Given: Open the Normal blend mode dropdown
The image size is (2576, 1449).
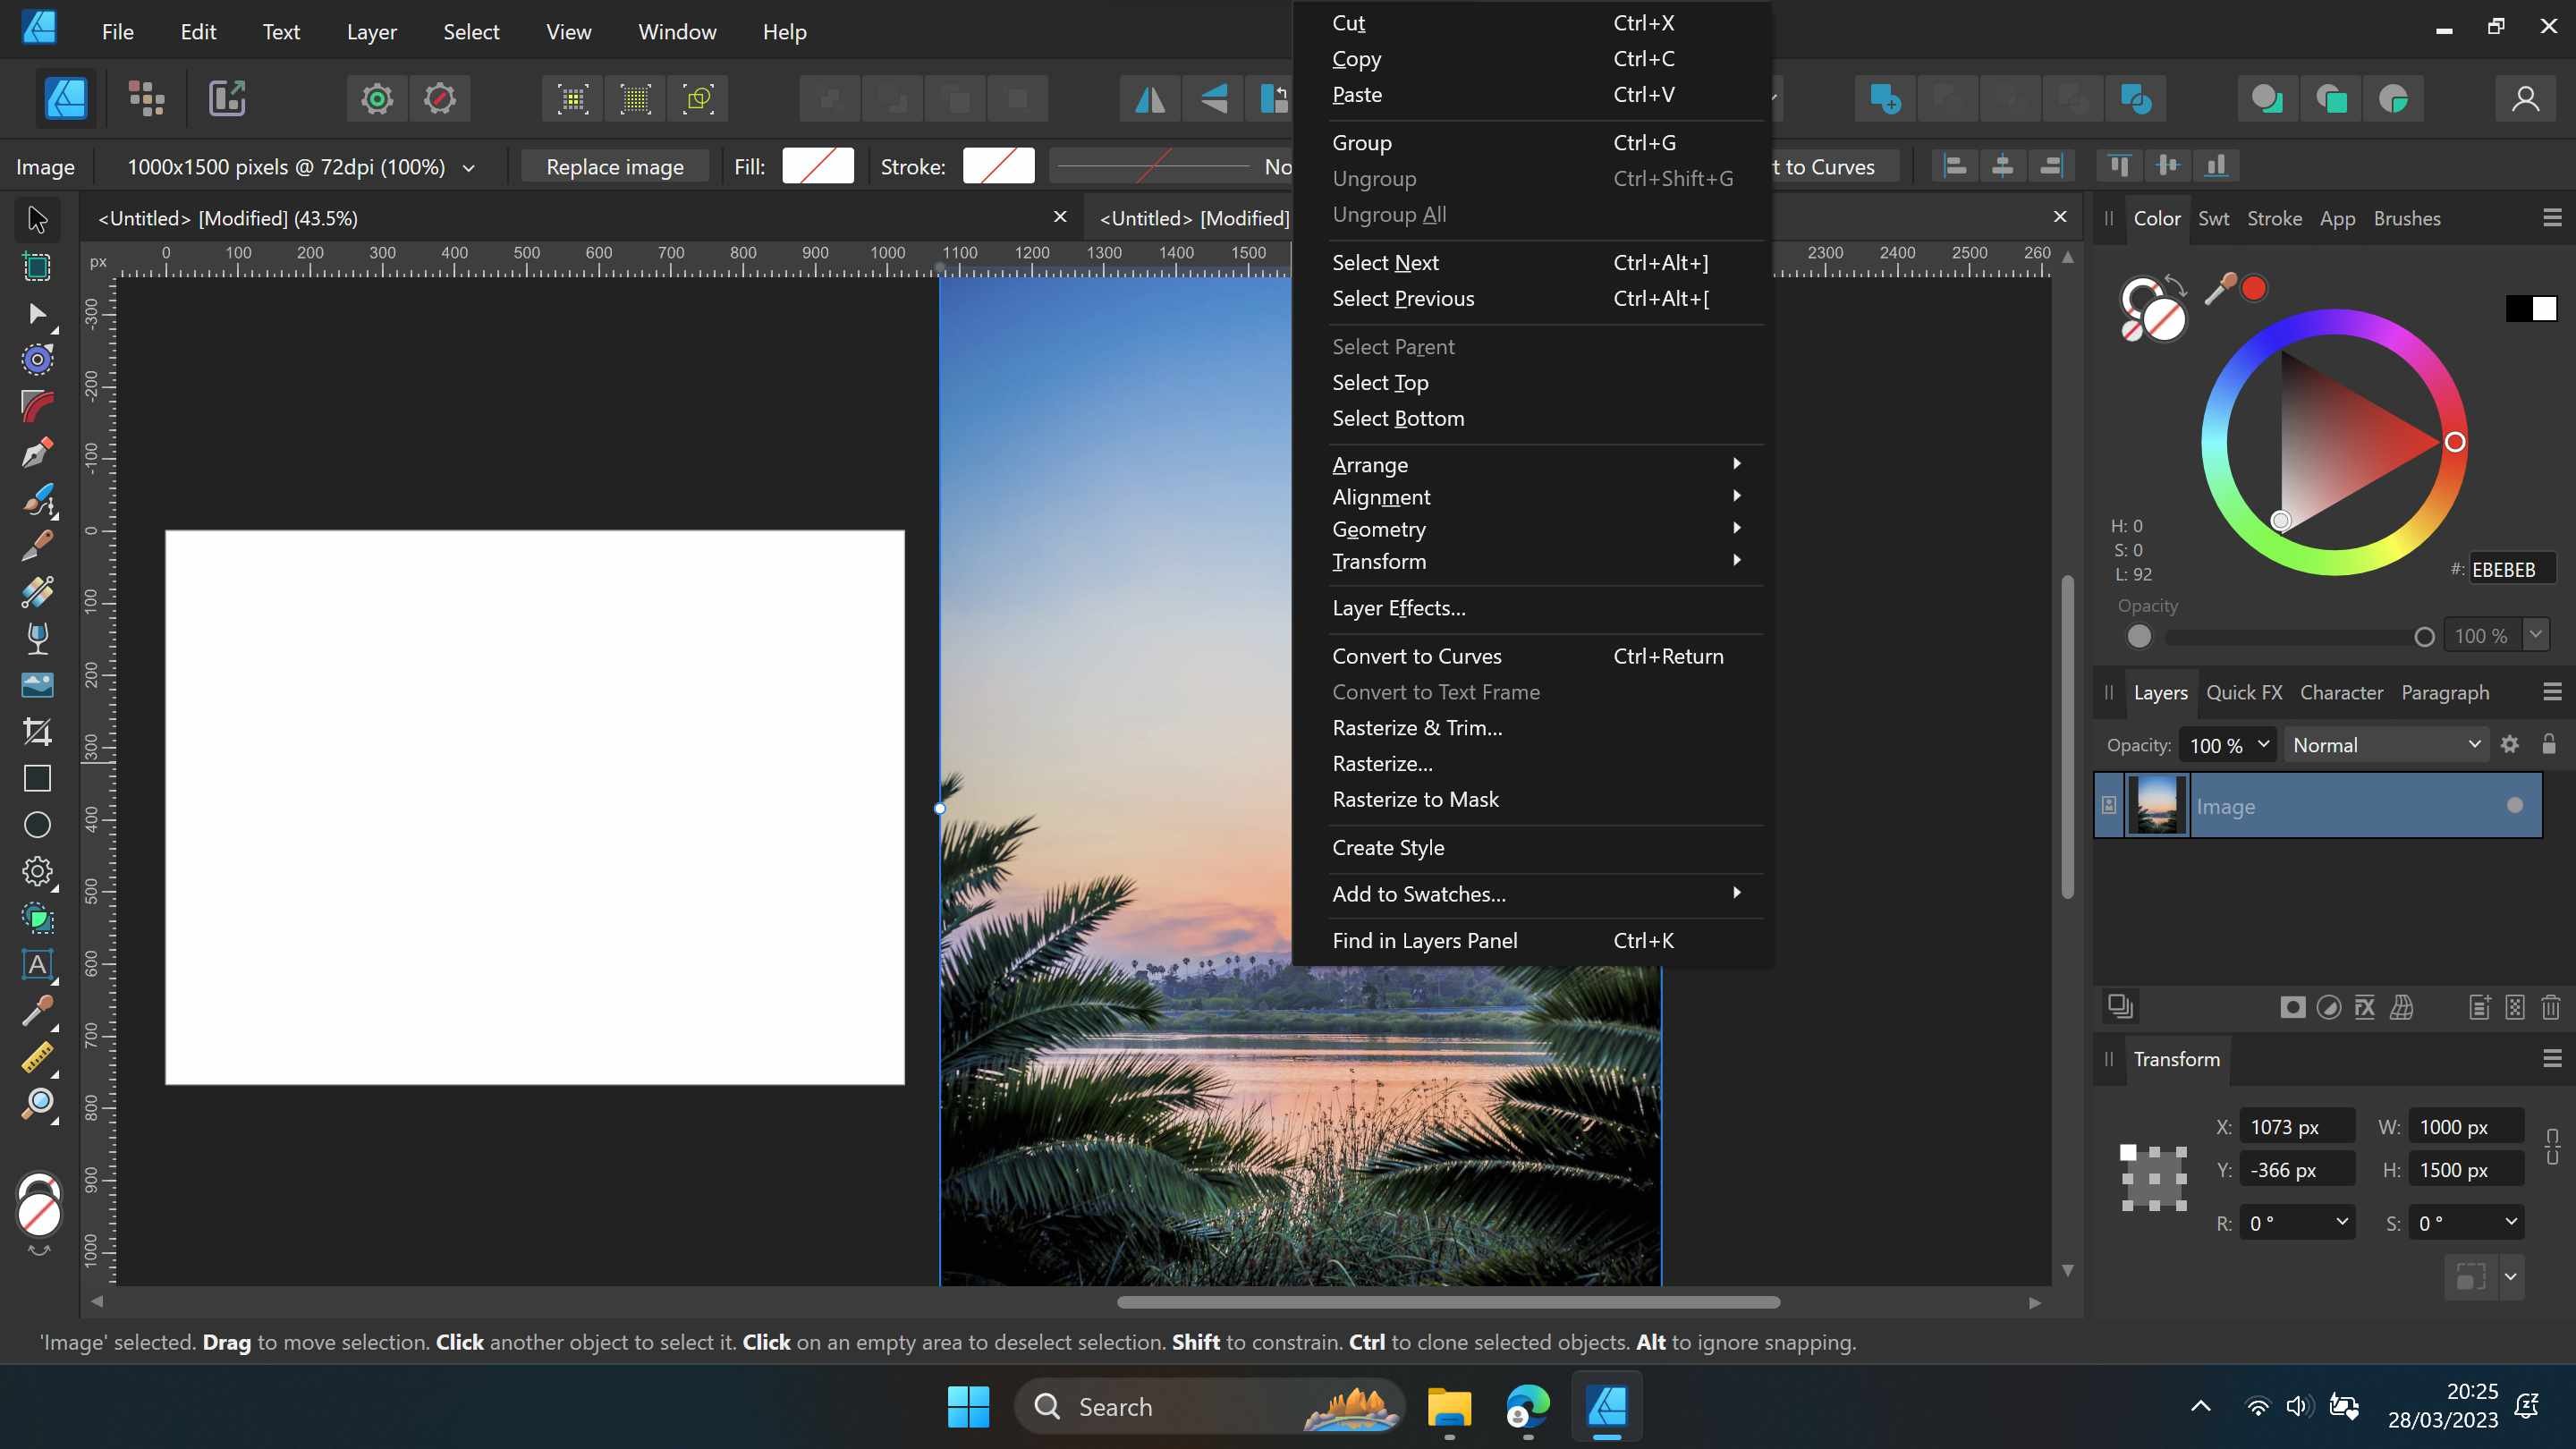Looking at the screenshot, I should [x=2385, y=745].
